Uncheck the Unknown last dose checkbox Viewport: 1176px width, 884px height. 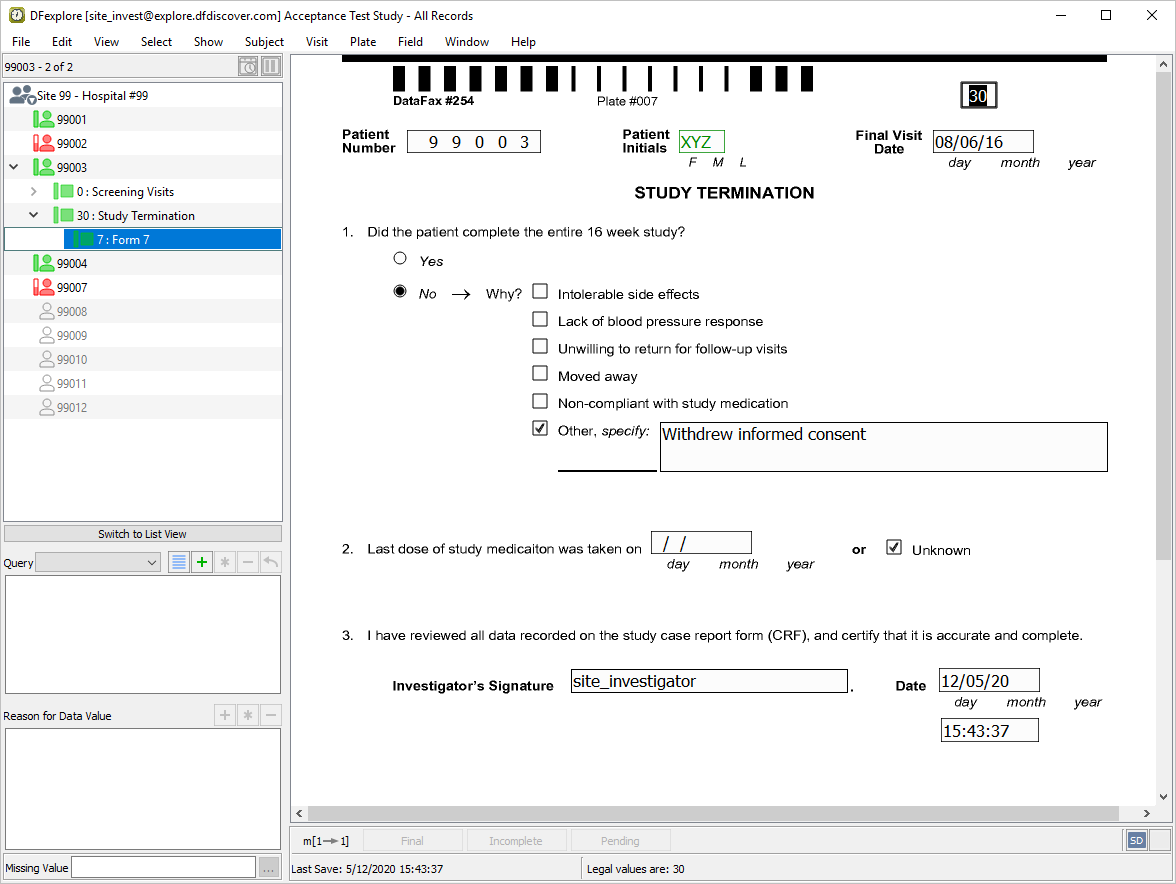[894, 548]
